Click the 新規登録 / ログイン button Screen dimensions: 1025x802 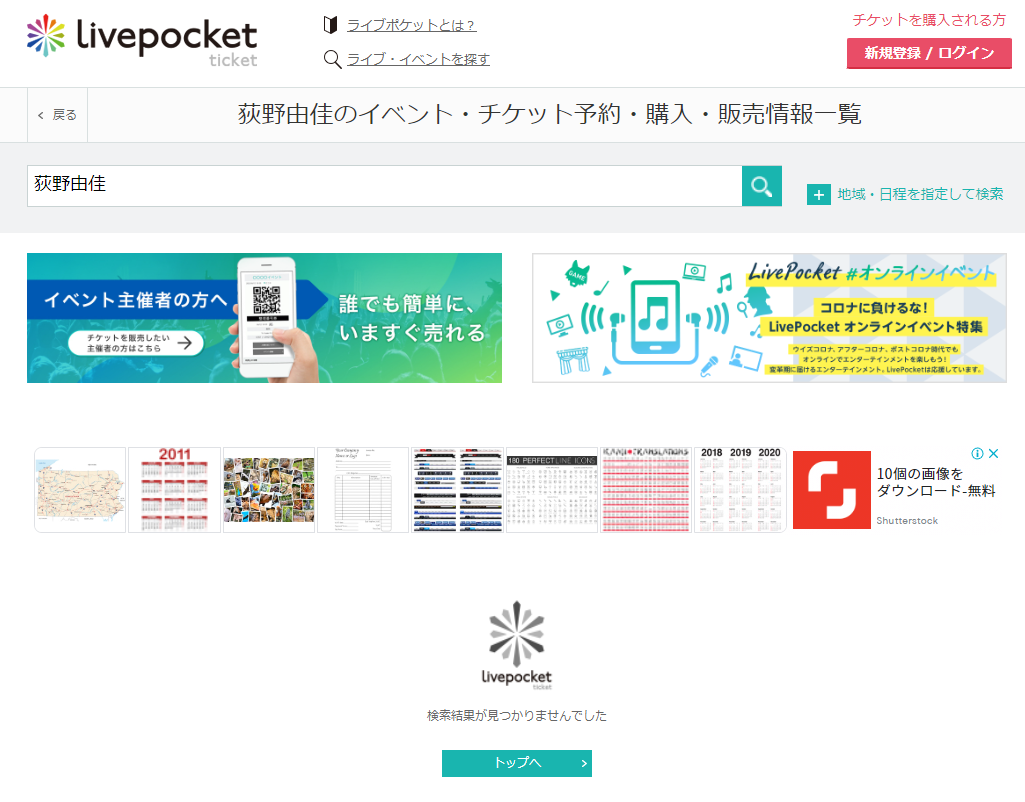coord(929,54)
